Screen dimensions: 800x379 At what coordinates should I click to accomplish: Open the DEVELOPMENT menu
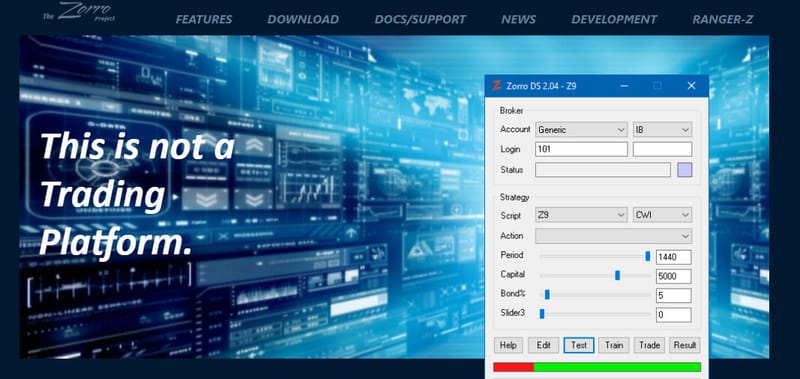[x=614, y=19]
